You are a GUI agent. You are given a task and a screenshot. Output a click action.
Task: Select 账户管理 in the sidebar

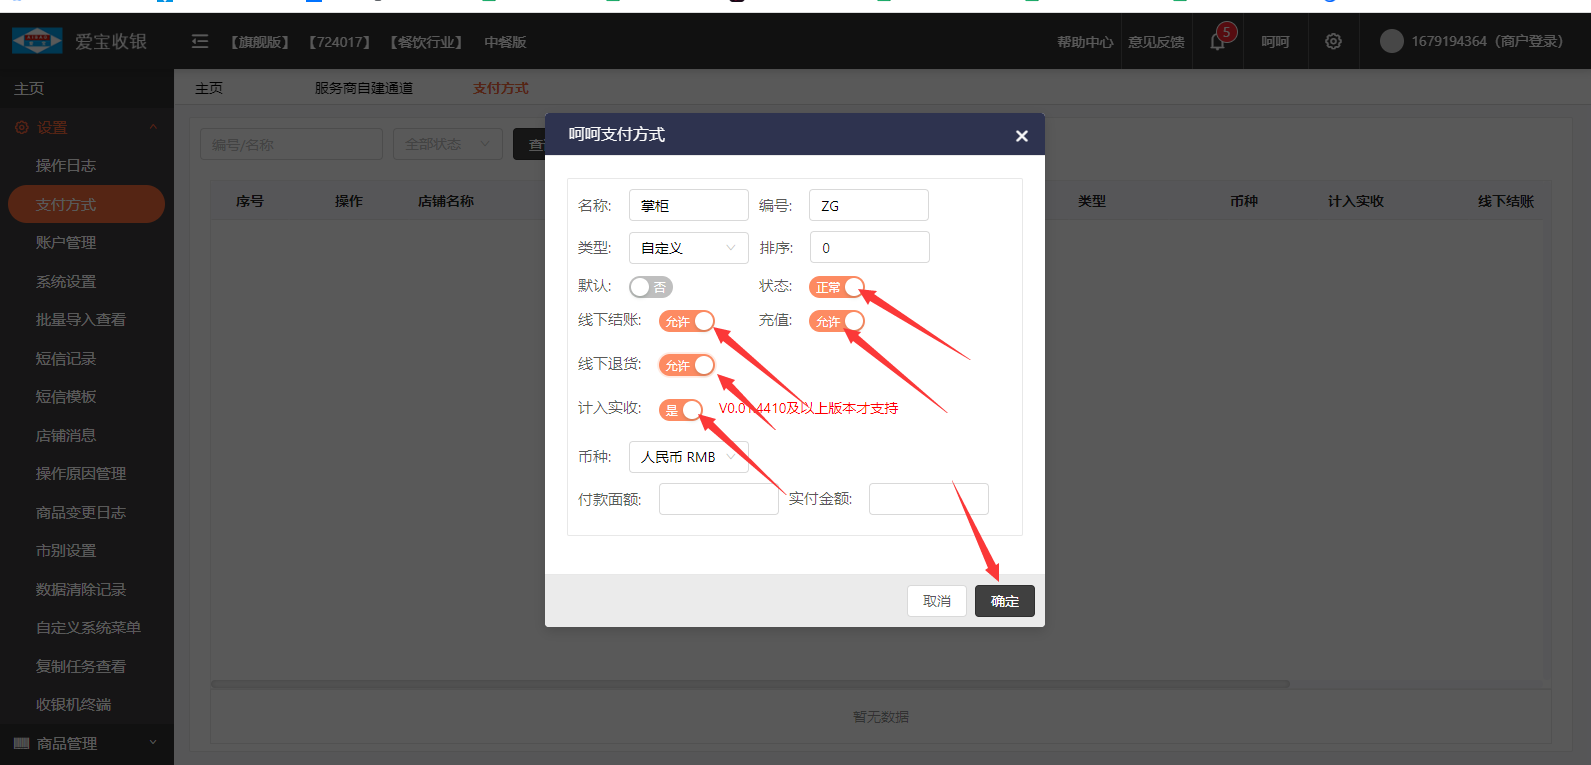pos(66,242)
